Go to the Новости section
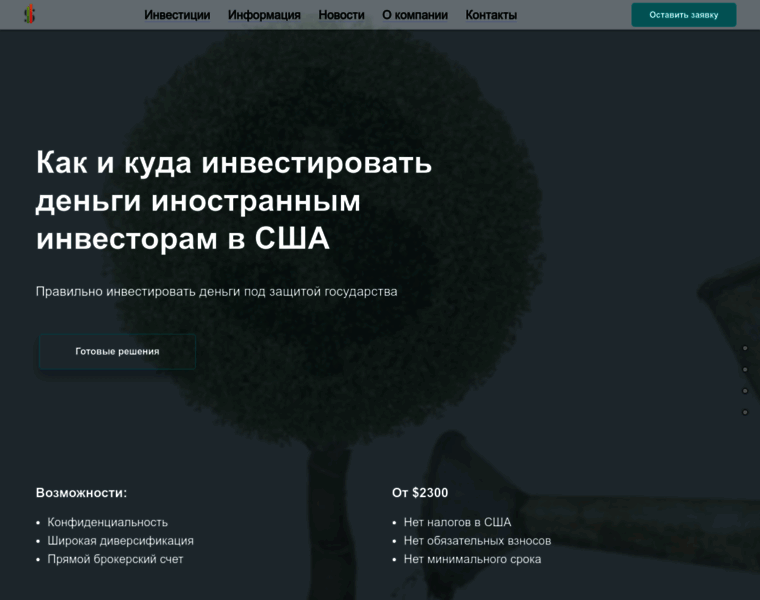Image resolution: width=760 pixels, height=600 pixels. [341, 15]
